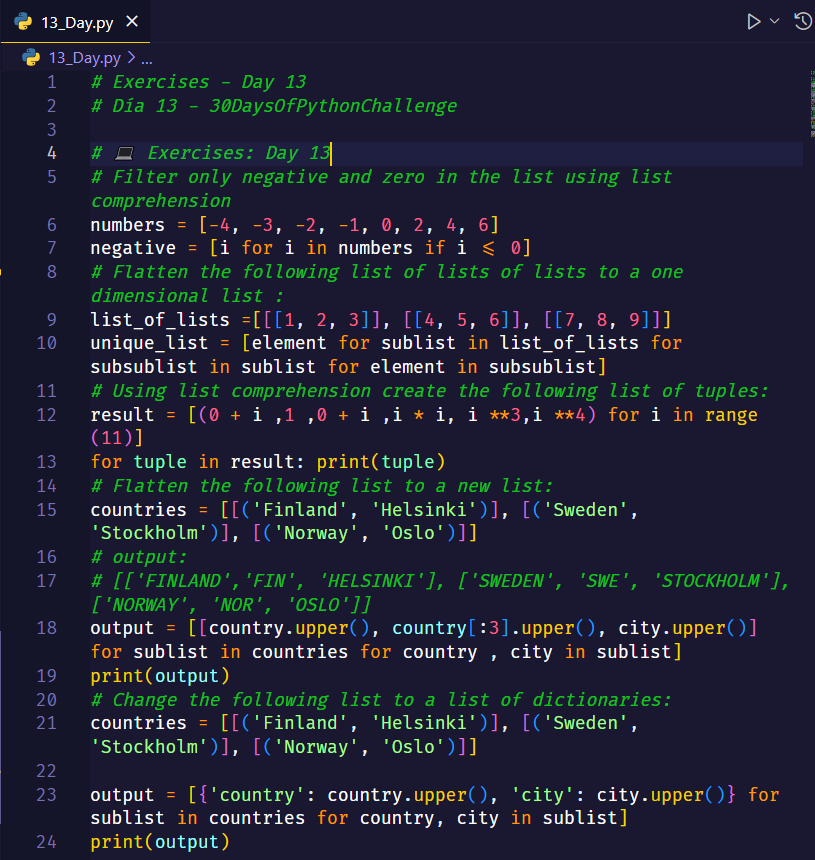Click line number 7 in the gutter
This screenshot has height=860, width=815.
click(52, 248)
